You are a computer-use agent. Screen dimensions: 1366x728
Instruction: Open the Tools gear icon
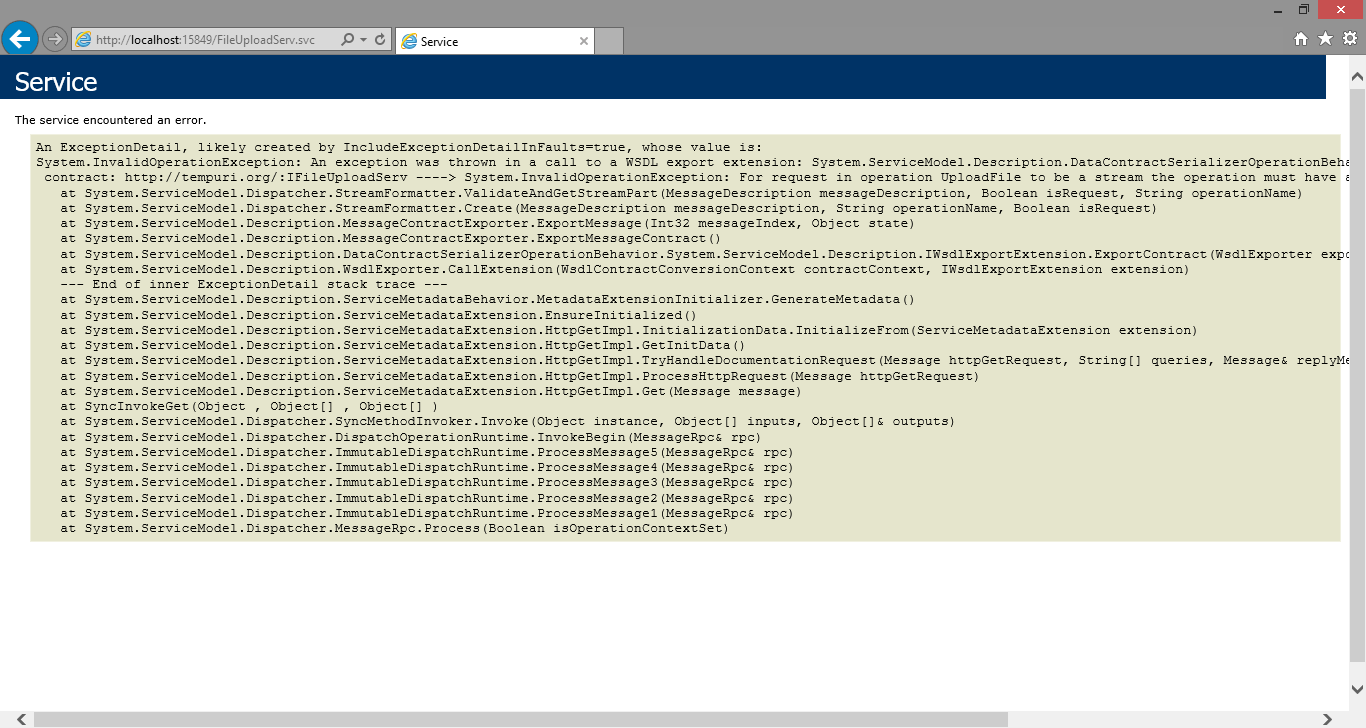pos(1349,39)
